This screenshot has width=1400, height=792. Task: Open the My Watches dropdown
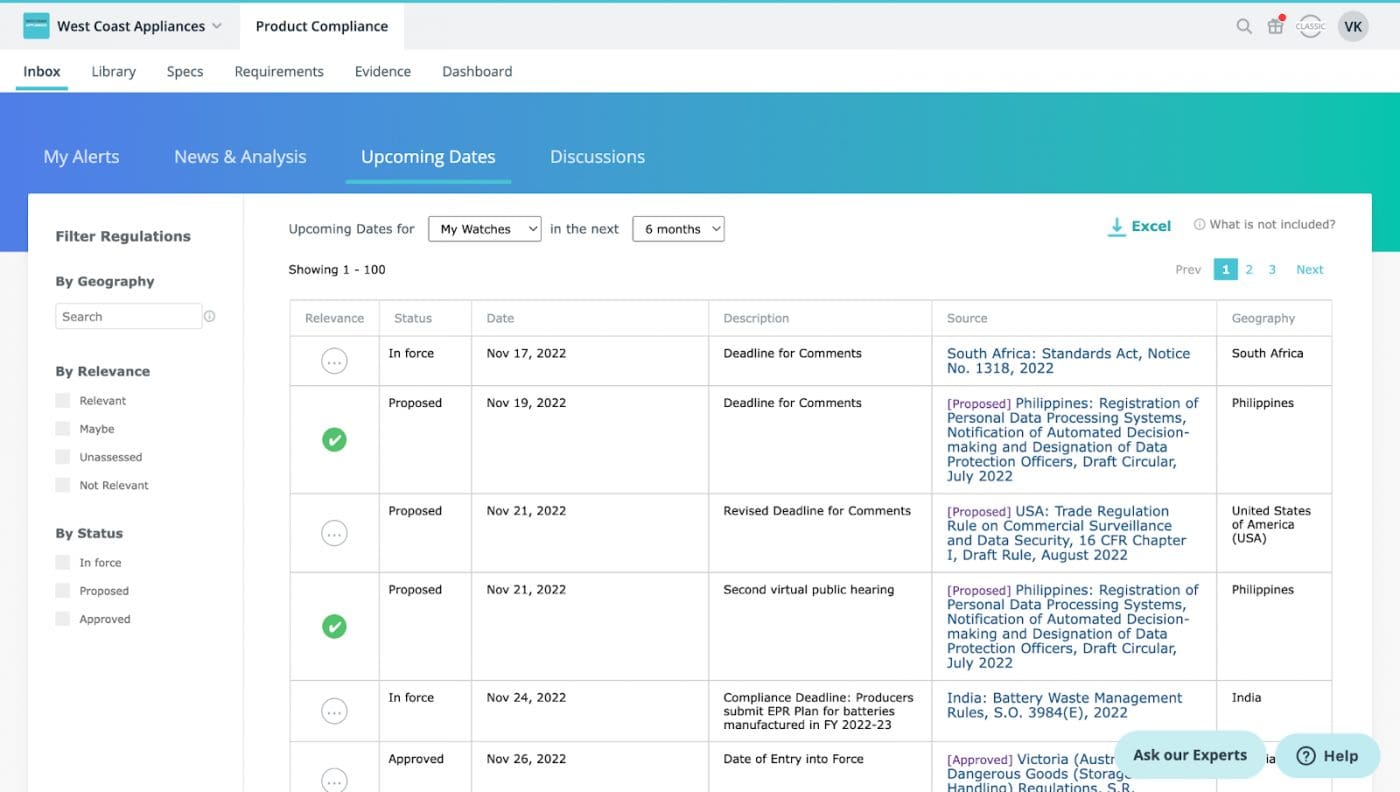484,229
